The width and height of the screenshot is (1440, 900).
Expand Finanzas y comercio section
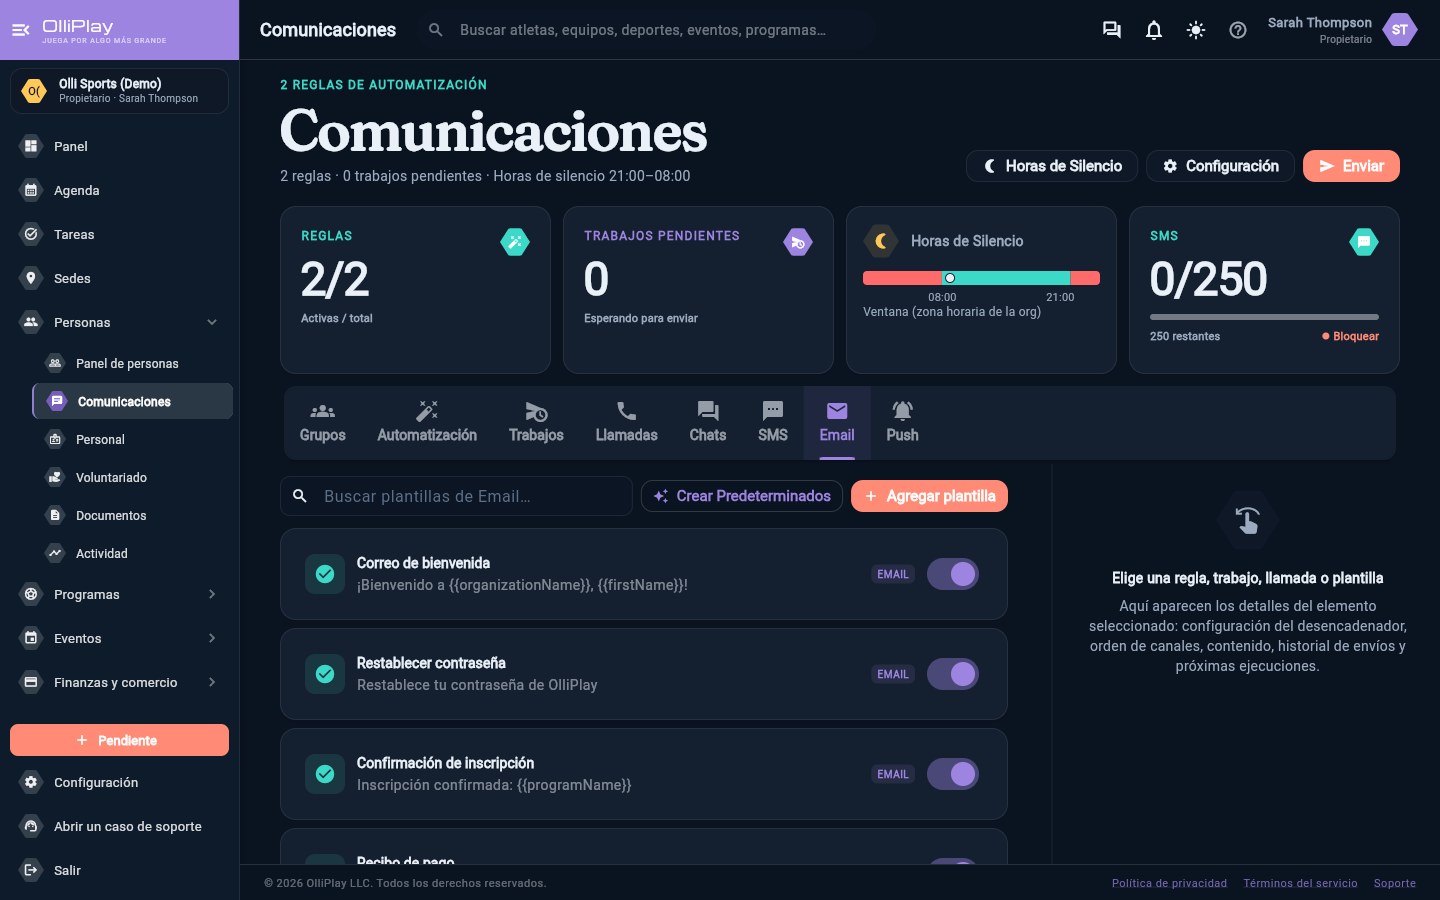(x=212, y=682)
